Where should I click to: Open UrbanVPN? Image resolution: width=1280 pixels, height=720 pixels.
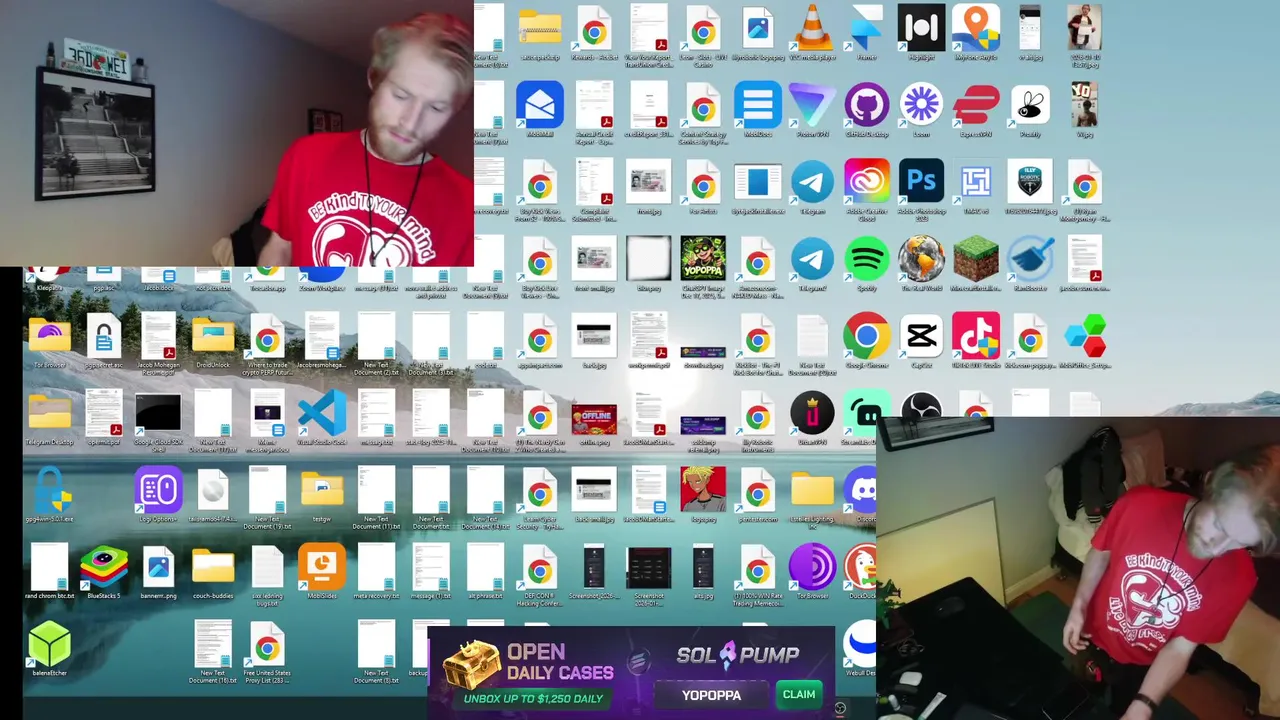coord(812,414)
